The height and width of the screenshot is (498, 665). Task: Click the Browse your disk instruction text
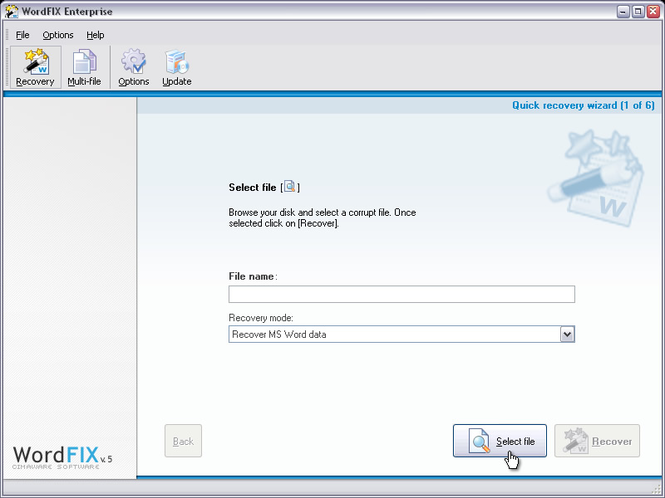point(322,218)
